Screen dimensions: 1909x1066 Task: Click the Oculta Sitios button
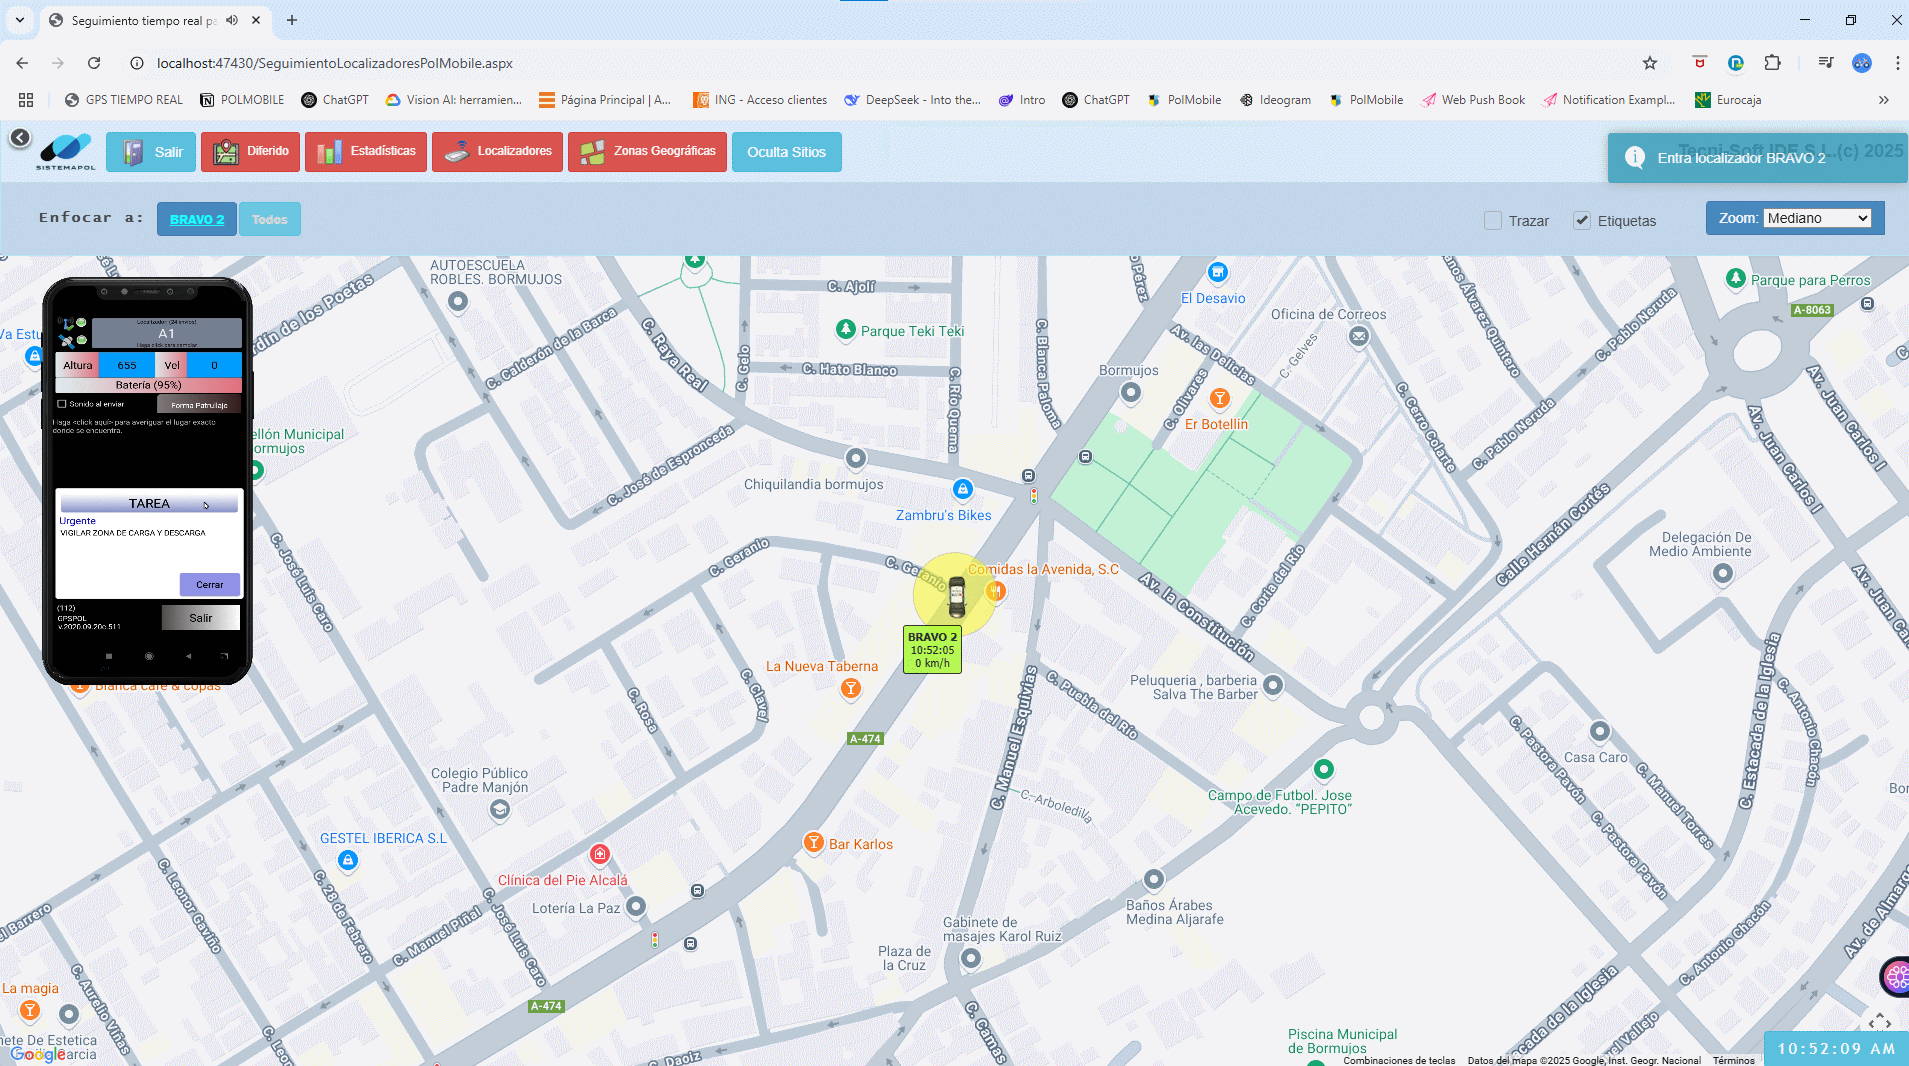786,152
